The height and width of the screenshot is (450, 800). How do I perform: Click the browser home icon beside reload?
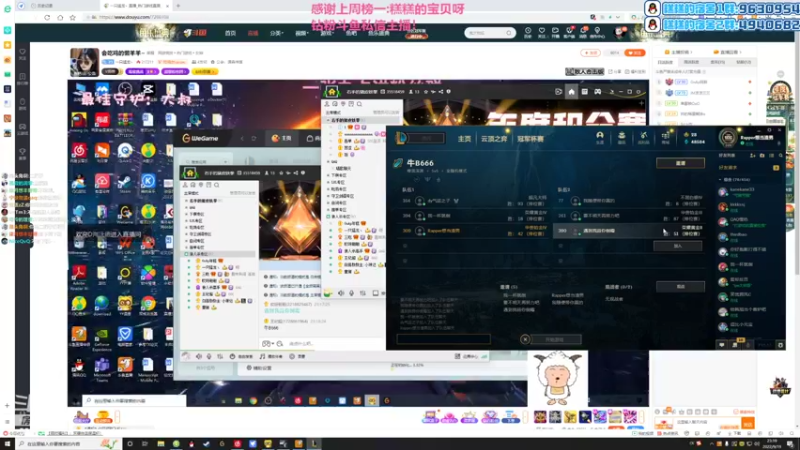coord(60,17)
